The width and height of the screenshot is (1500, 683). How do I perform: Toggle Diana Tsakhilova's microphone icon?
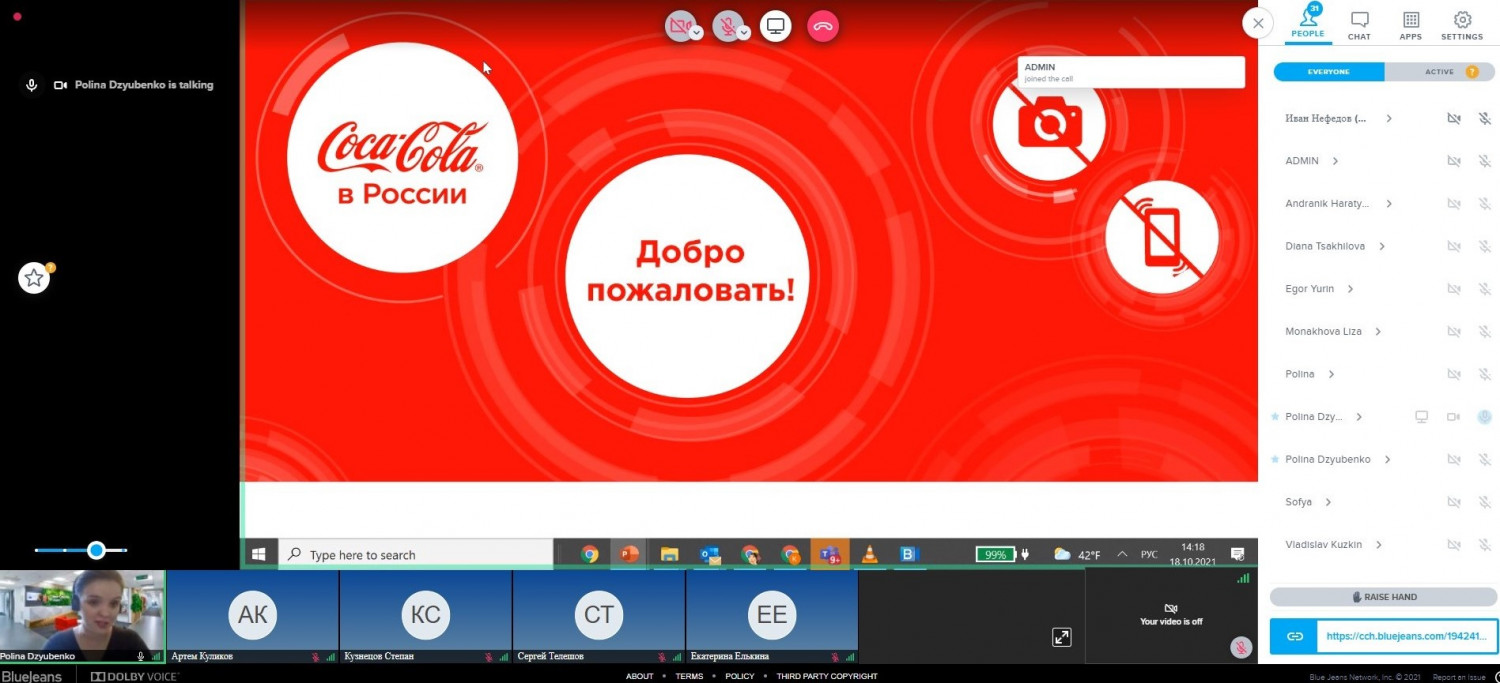(x=1485, y=246)
